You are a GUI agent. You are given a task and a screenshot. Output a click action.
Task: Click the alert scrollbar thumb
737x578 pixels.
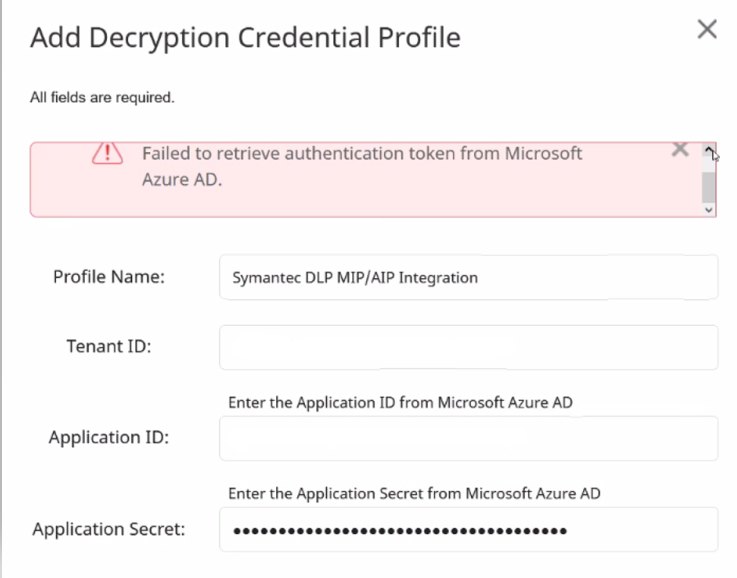point(709,187)
